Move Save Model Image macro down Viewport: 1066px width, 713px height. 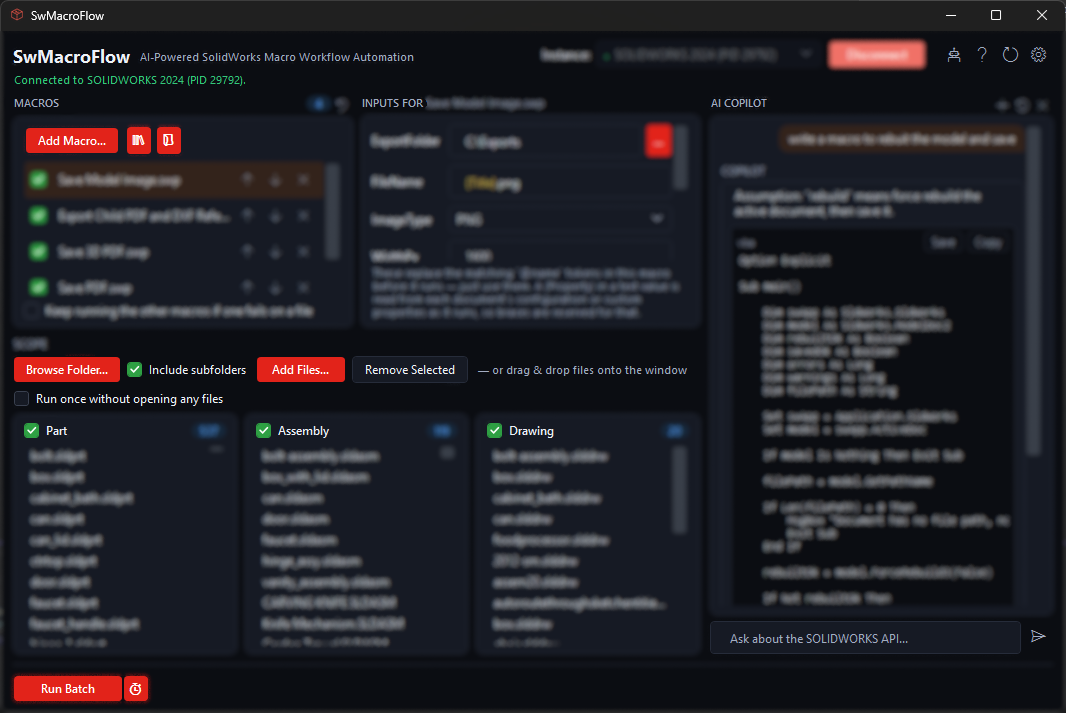(275, 179)
